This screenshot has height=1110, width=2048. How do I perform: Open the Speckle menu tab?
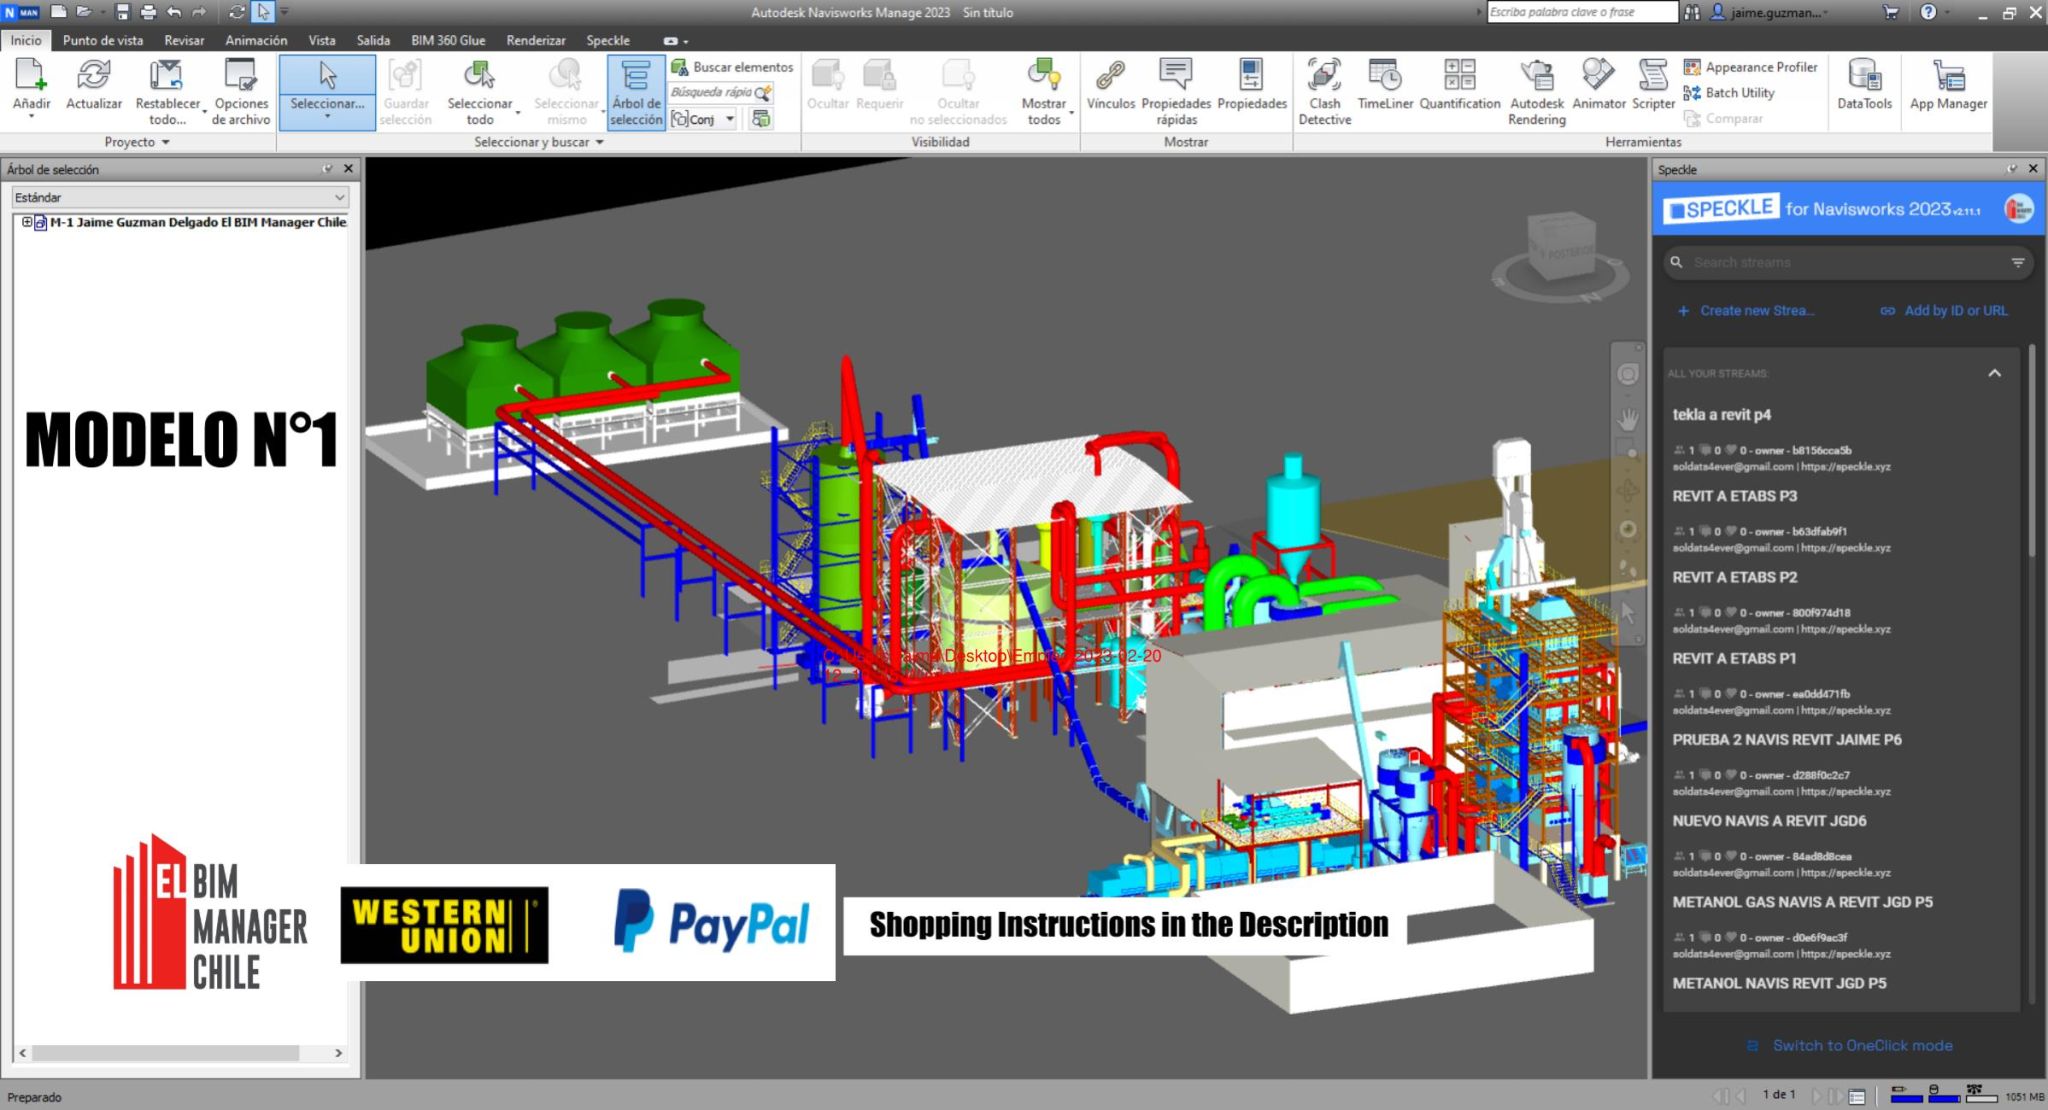pos(608,40)
